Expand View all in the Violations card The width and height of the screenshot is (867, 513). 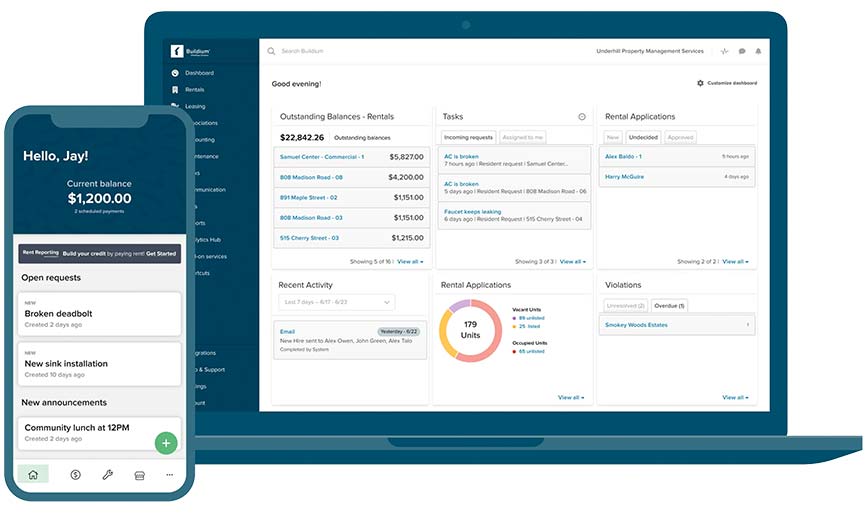tap(735, 397)
